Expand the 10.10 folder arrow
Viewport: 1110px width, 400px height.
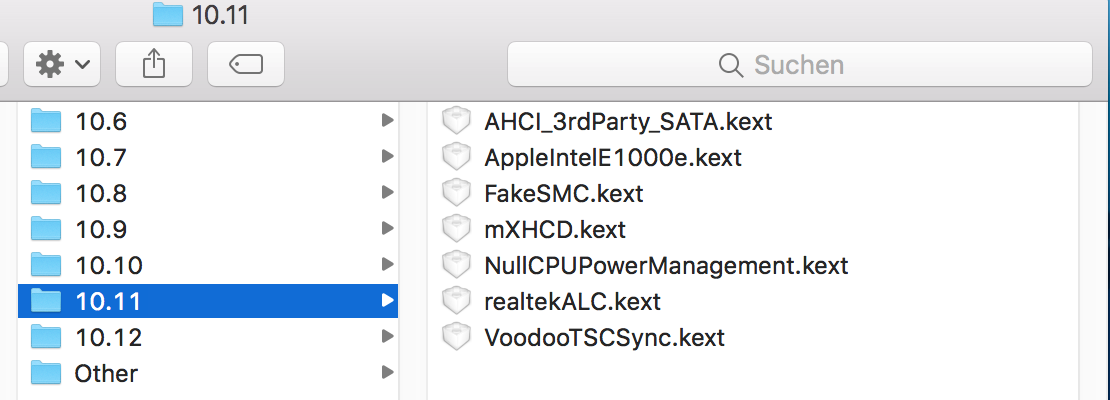tap(387, 266)
